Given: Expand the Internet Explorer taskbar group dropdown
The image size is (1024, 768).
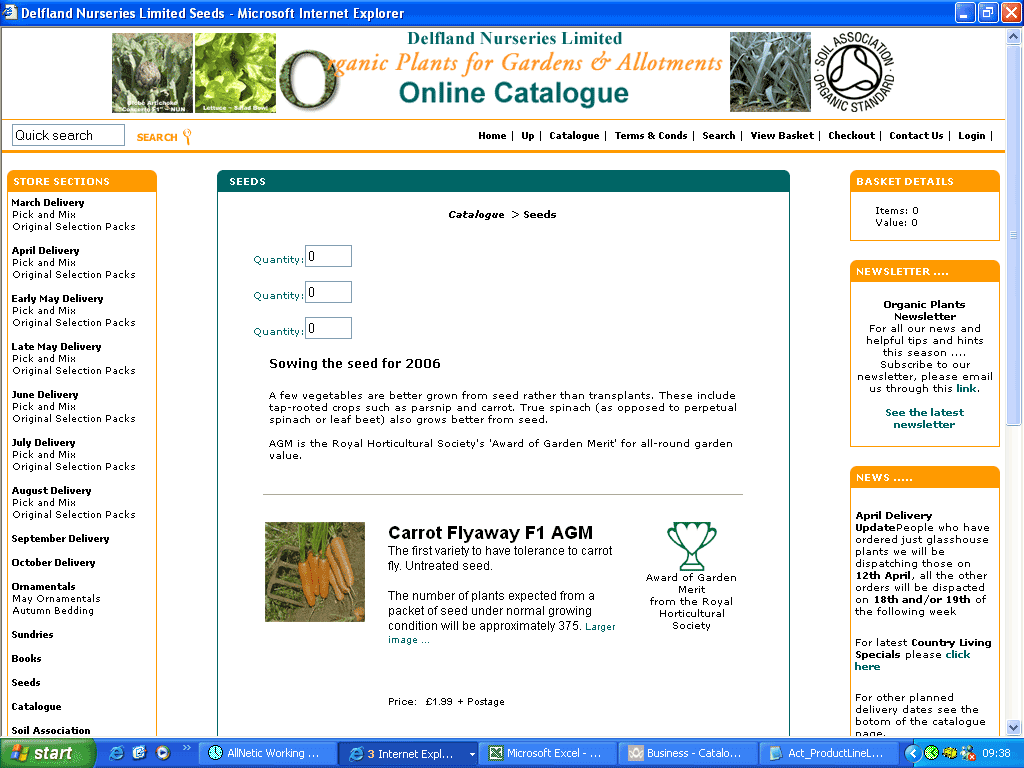Looking at the screenshot, I should [472, 754].
